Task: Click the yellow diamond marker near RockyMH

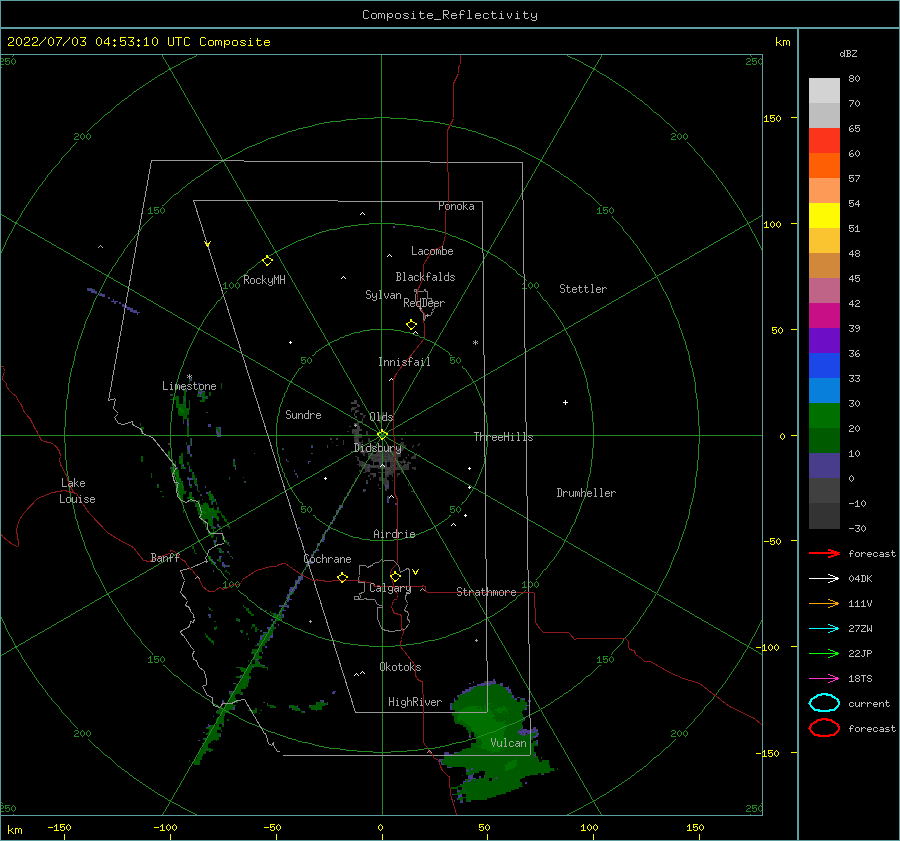Action: 267,261
